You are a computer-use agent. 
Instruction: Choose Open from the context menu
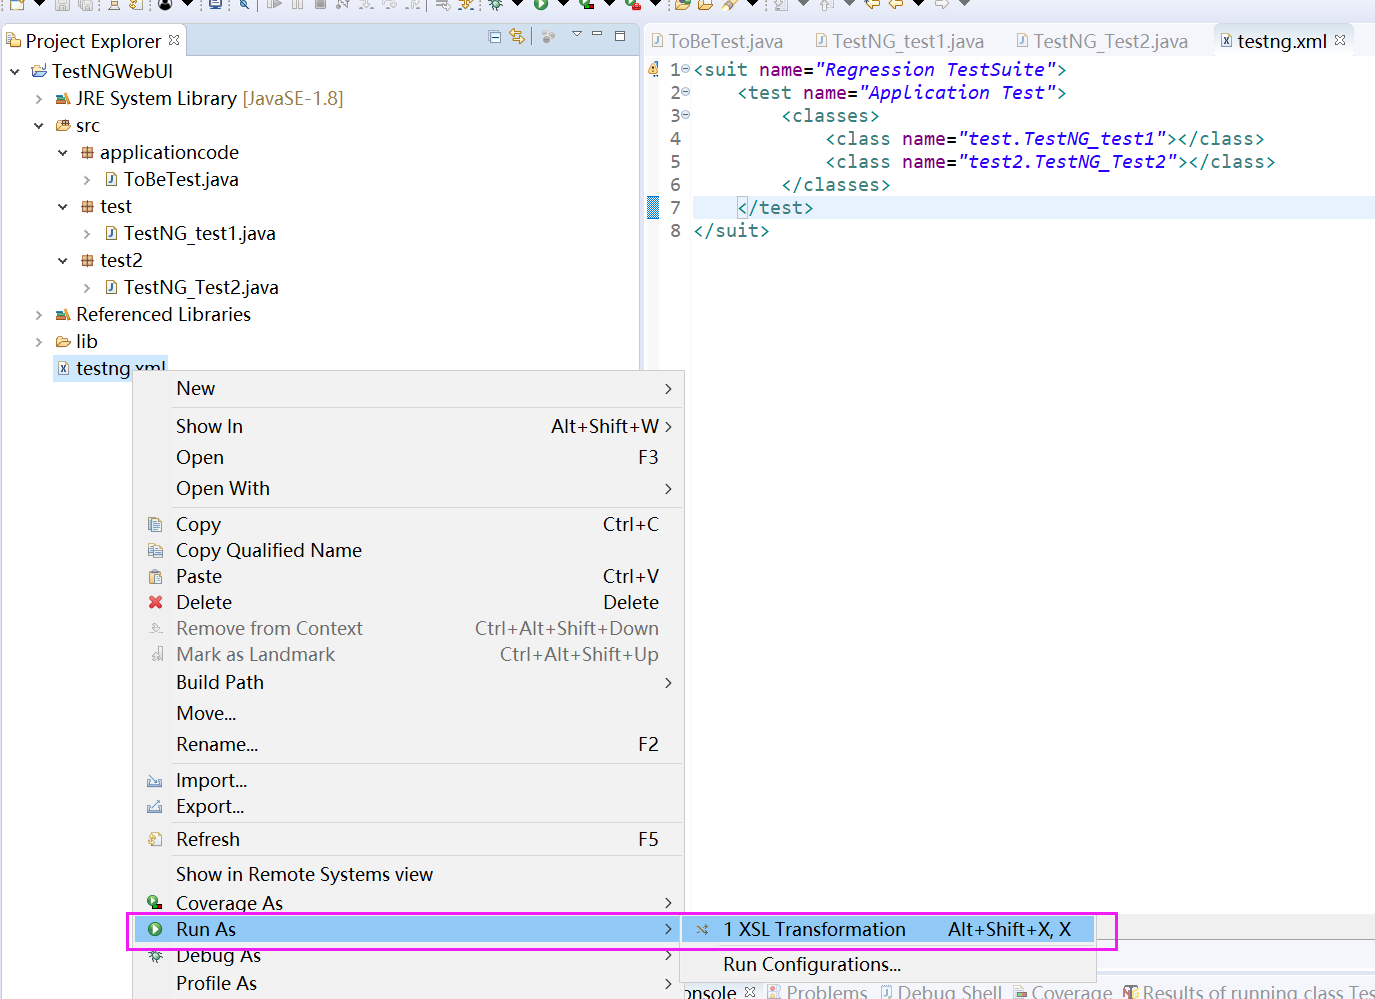409,458
